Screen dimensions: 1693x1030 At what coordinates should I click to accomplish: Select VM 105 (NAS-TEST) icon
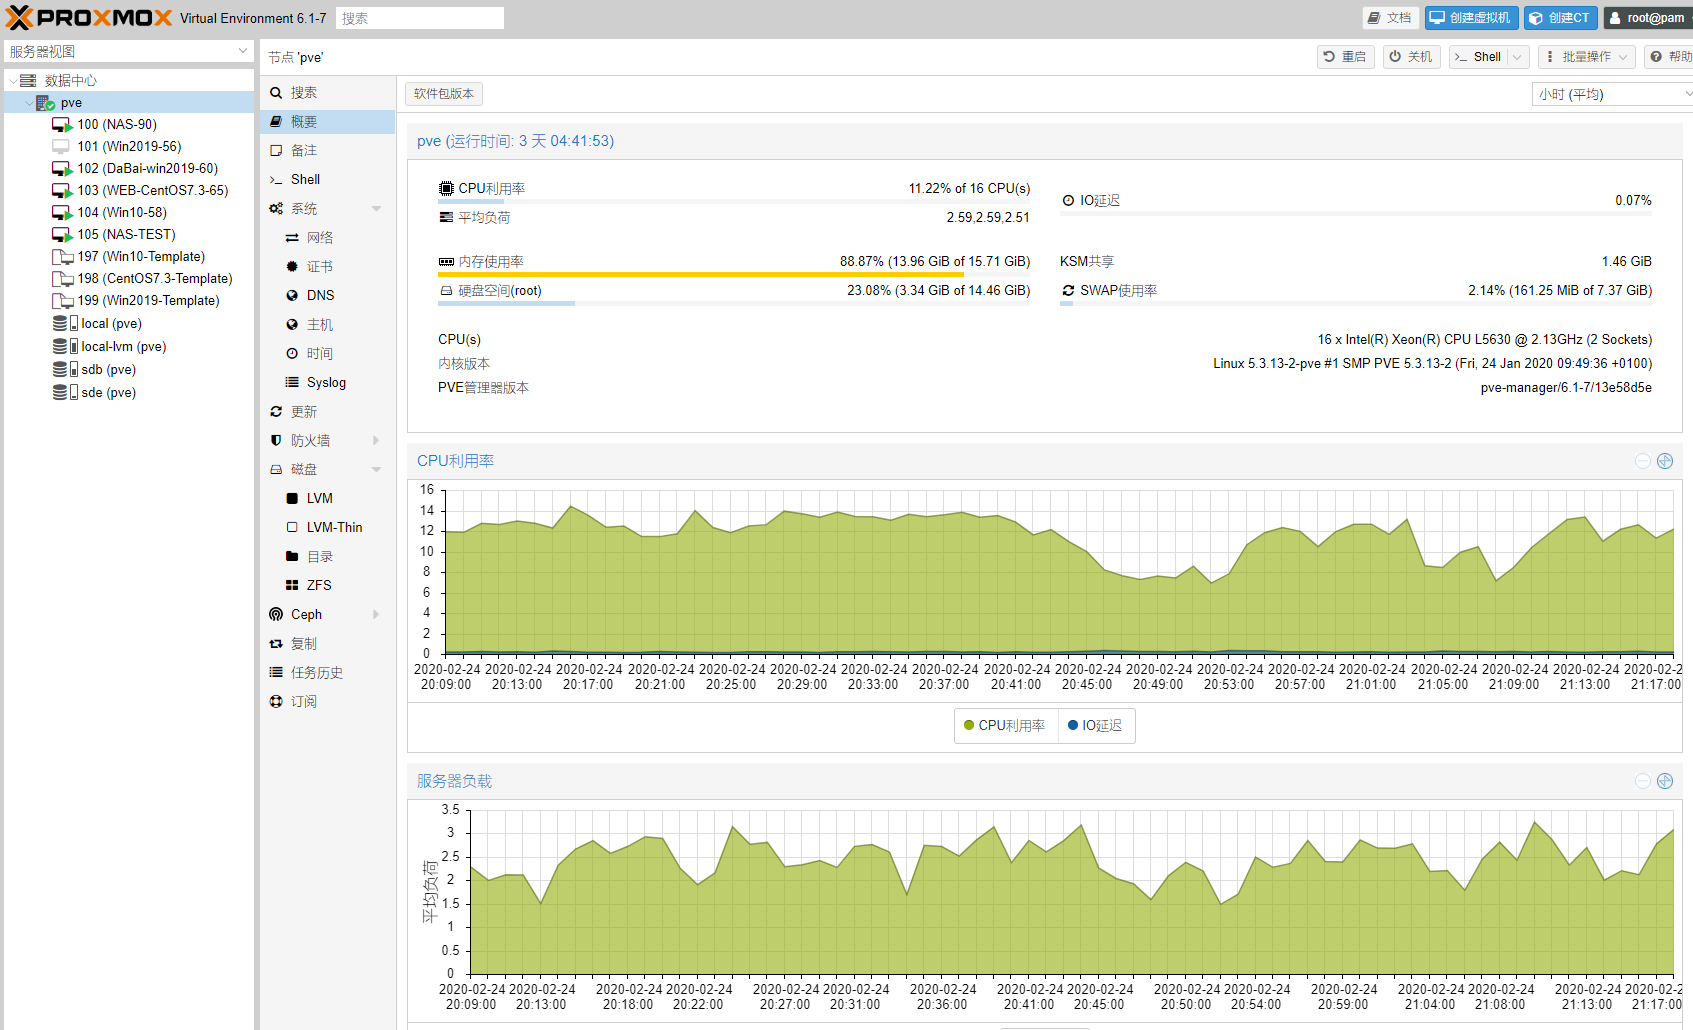(62, 235)
